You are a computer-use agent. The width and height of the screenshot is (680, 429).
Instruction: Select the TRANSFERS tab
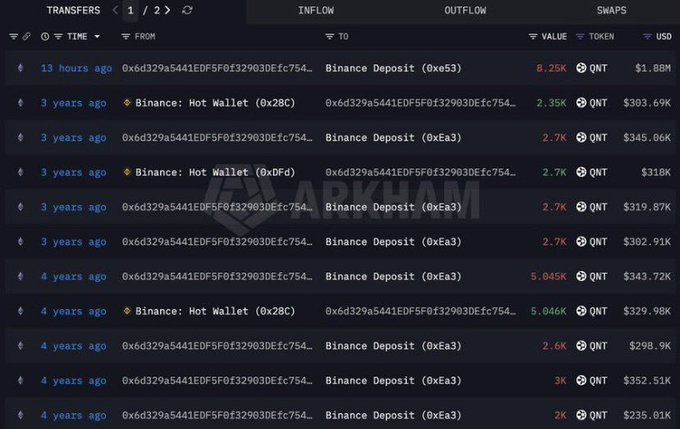pyautogui.click(x=73, y=10)
